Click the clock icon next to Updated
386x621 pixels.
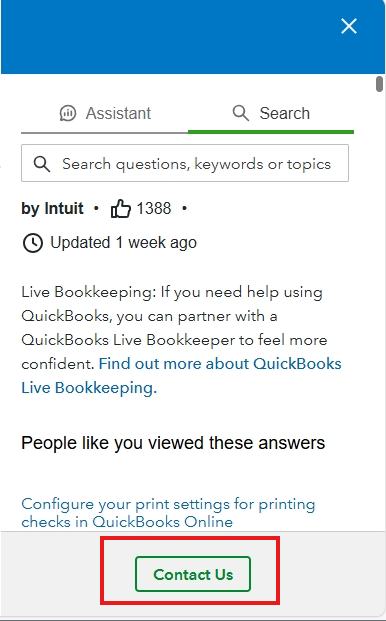[32, 243]
